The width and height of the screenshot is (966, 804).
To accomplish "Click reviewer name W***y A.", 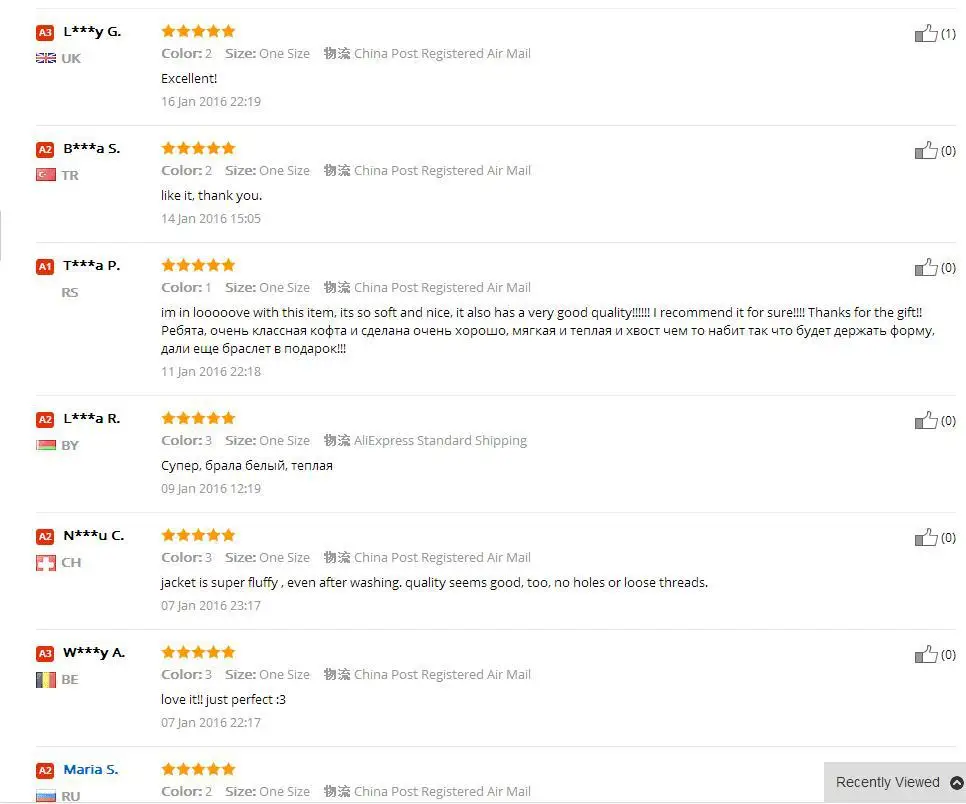I will [94, 652].
